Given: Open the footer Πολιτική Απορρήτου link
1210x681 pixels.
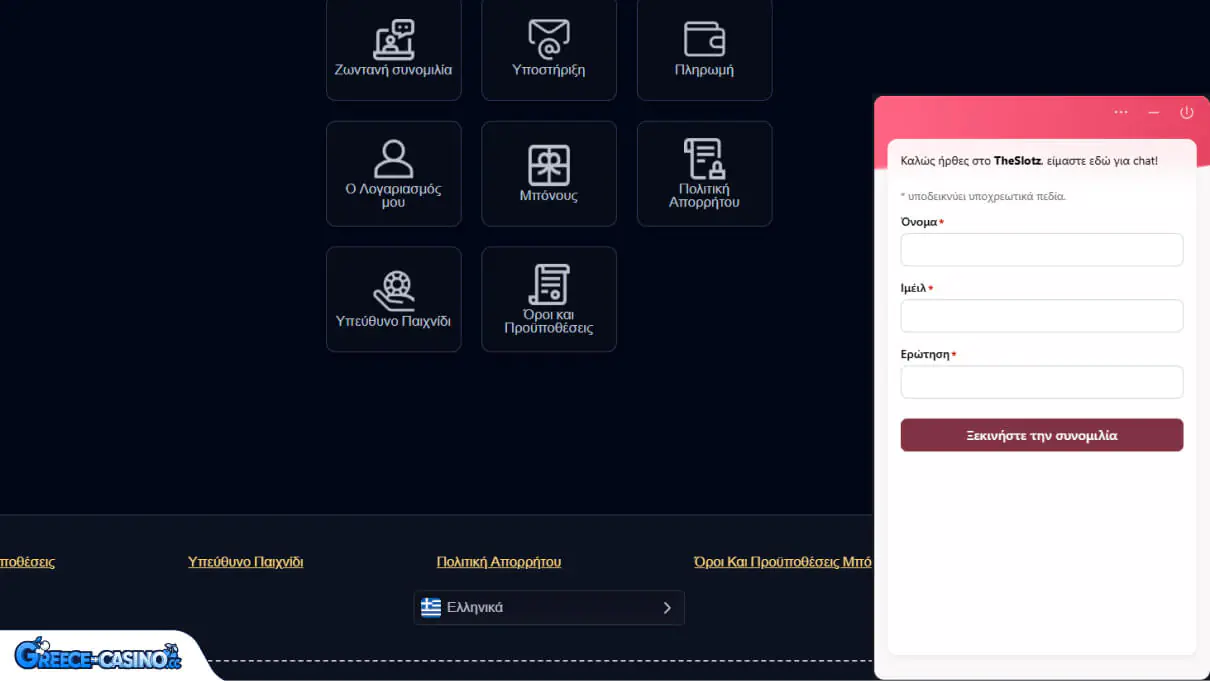Looking at the screenshot, I should tap(498, 562).
